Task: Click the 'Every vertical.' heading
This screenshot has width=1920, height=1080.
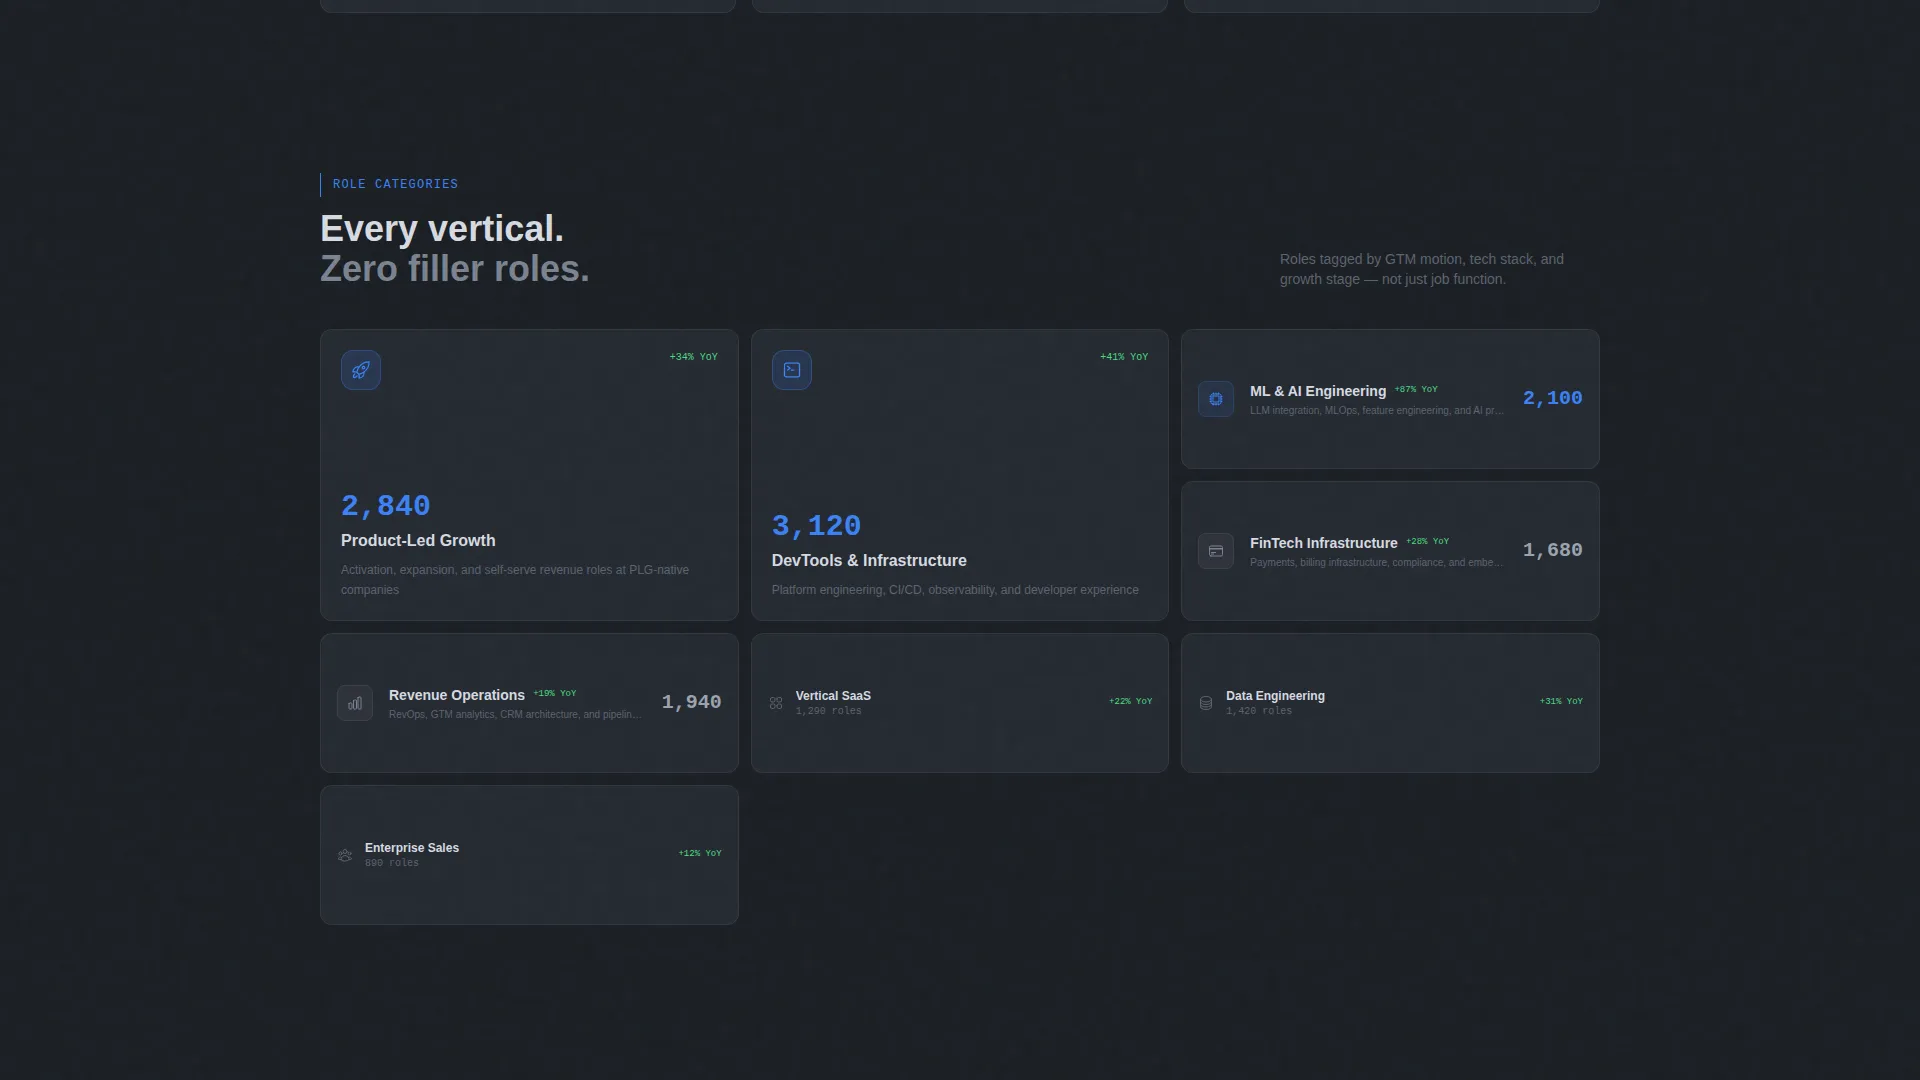Action: (442, 229)
